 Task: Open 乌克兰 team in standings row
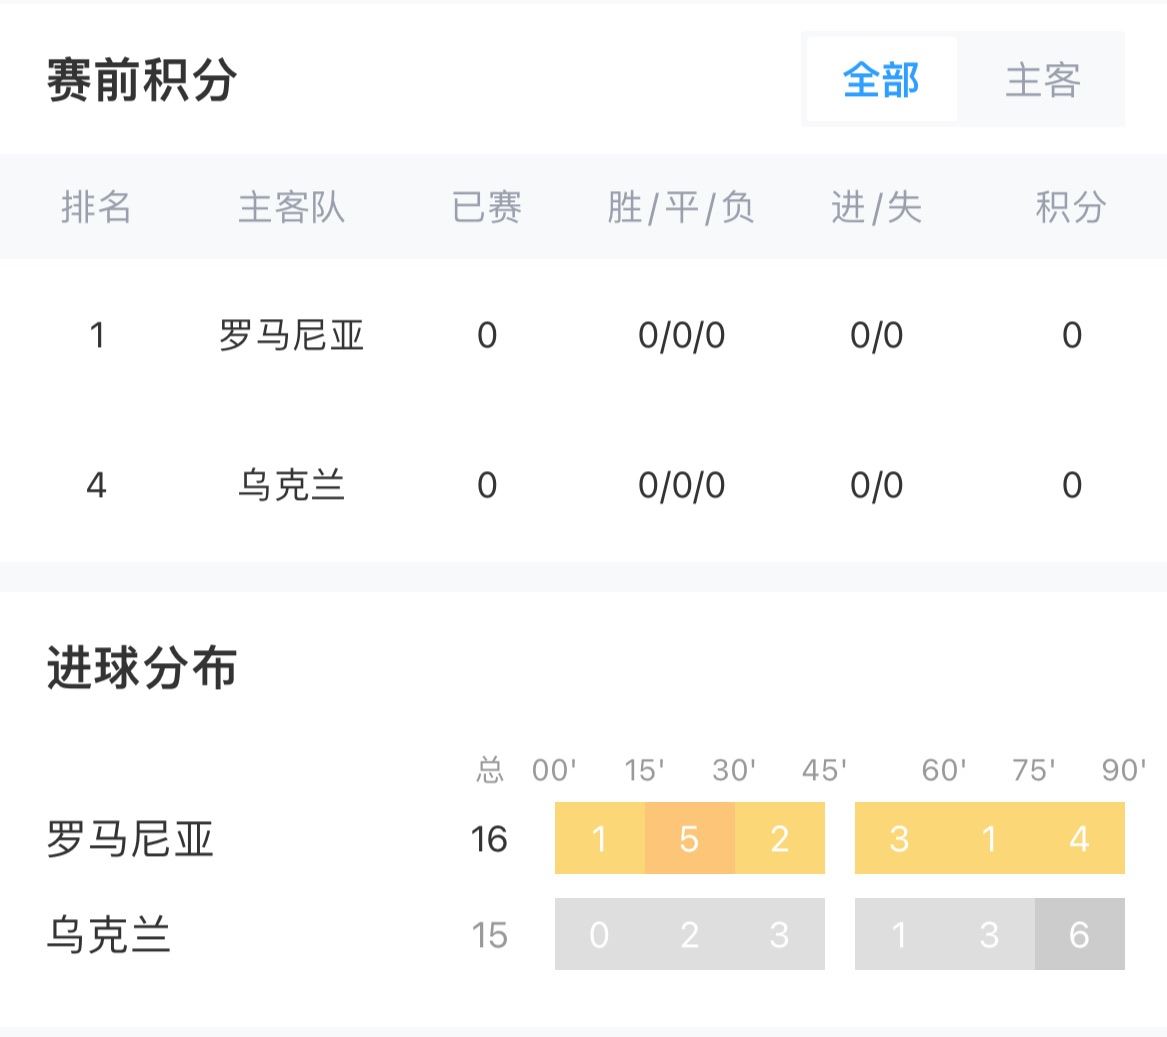(x=291, y=485)
